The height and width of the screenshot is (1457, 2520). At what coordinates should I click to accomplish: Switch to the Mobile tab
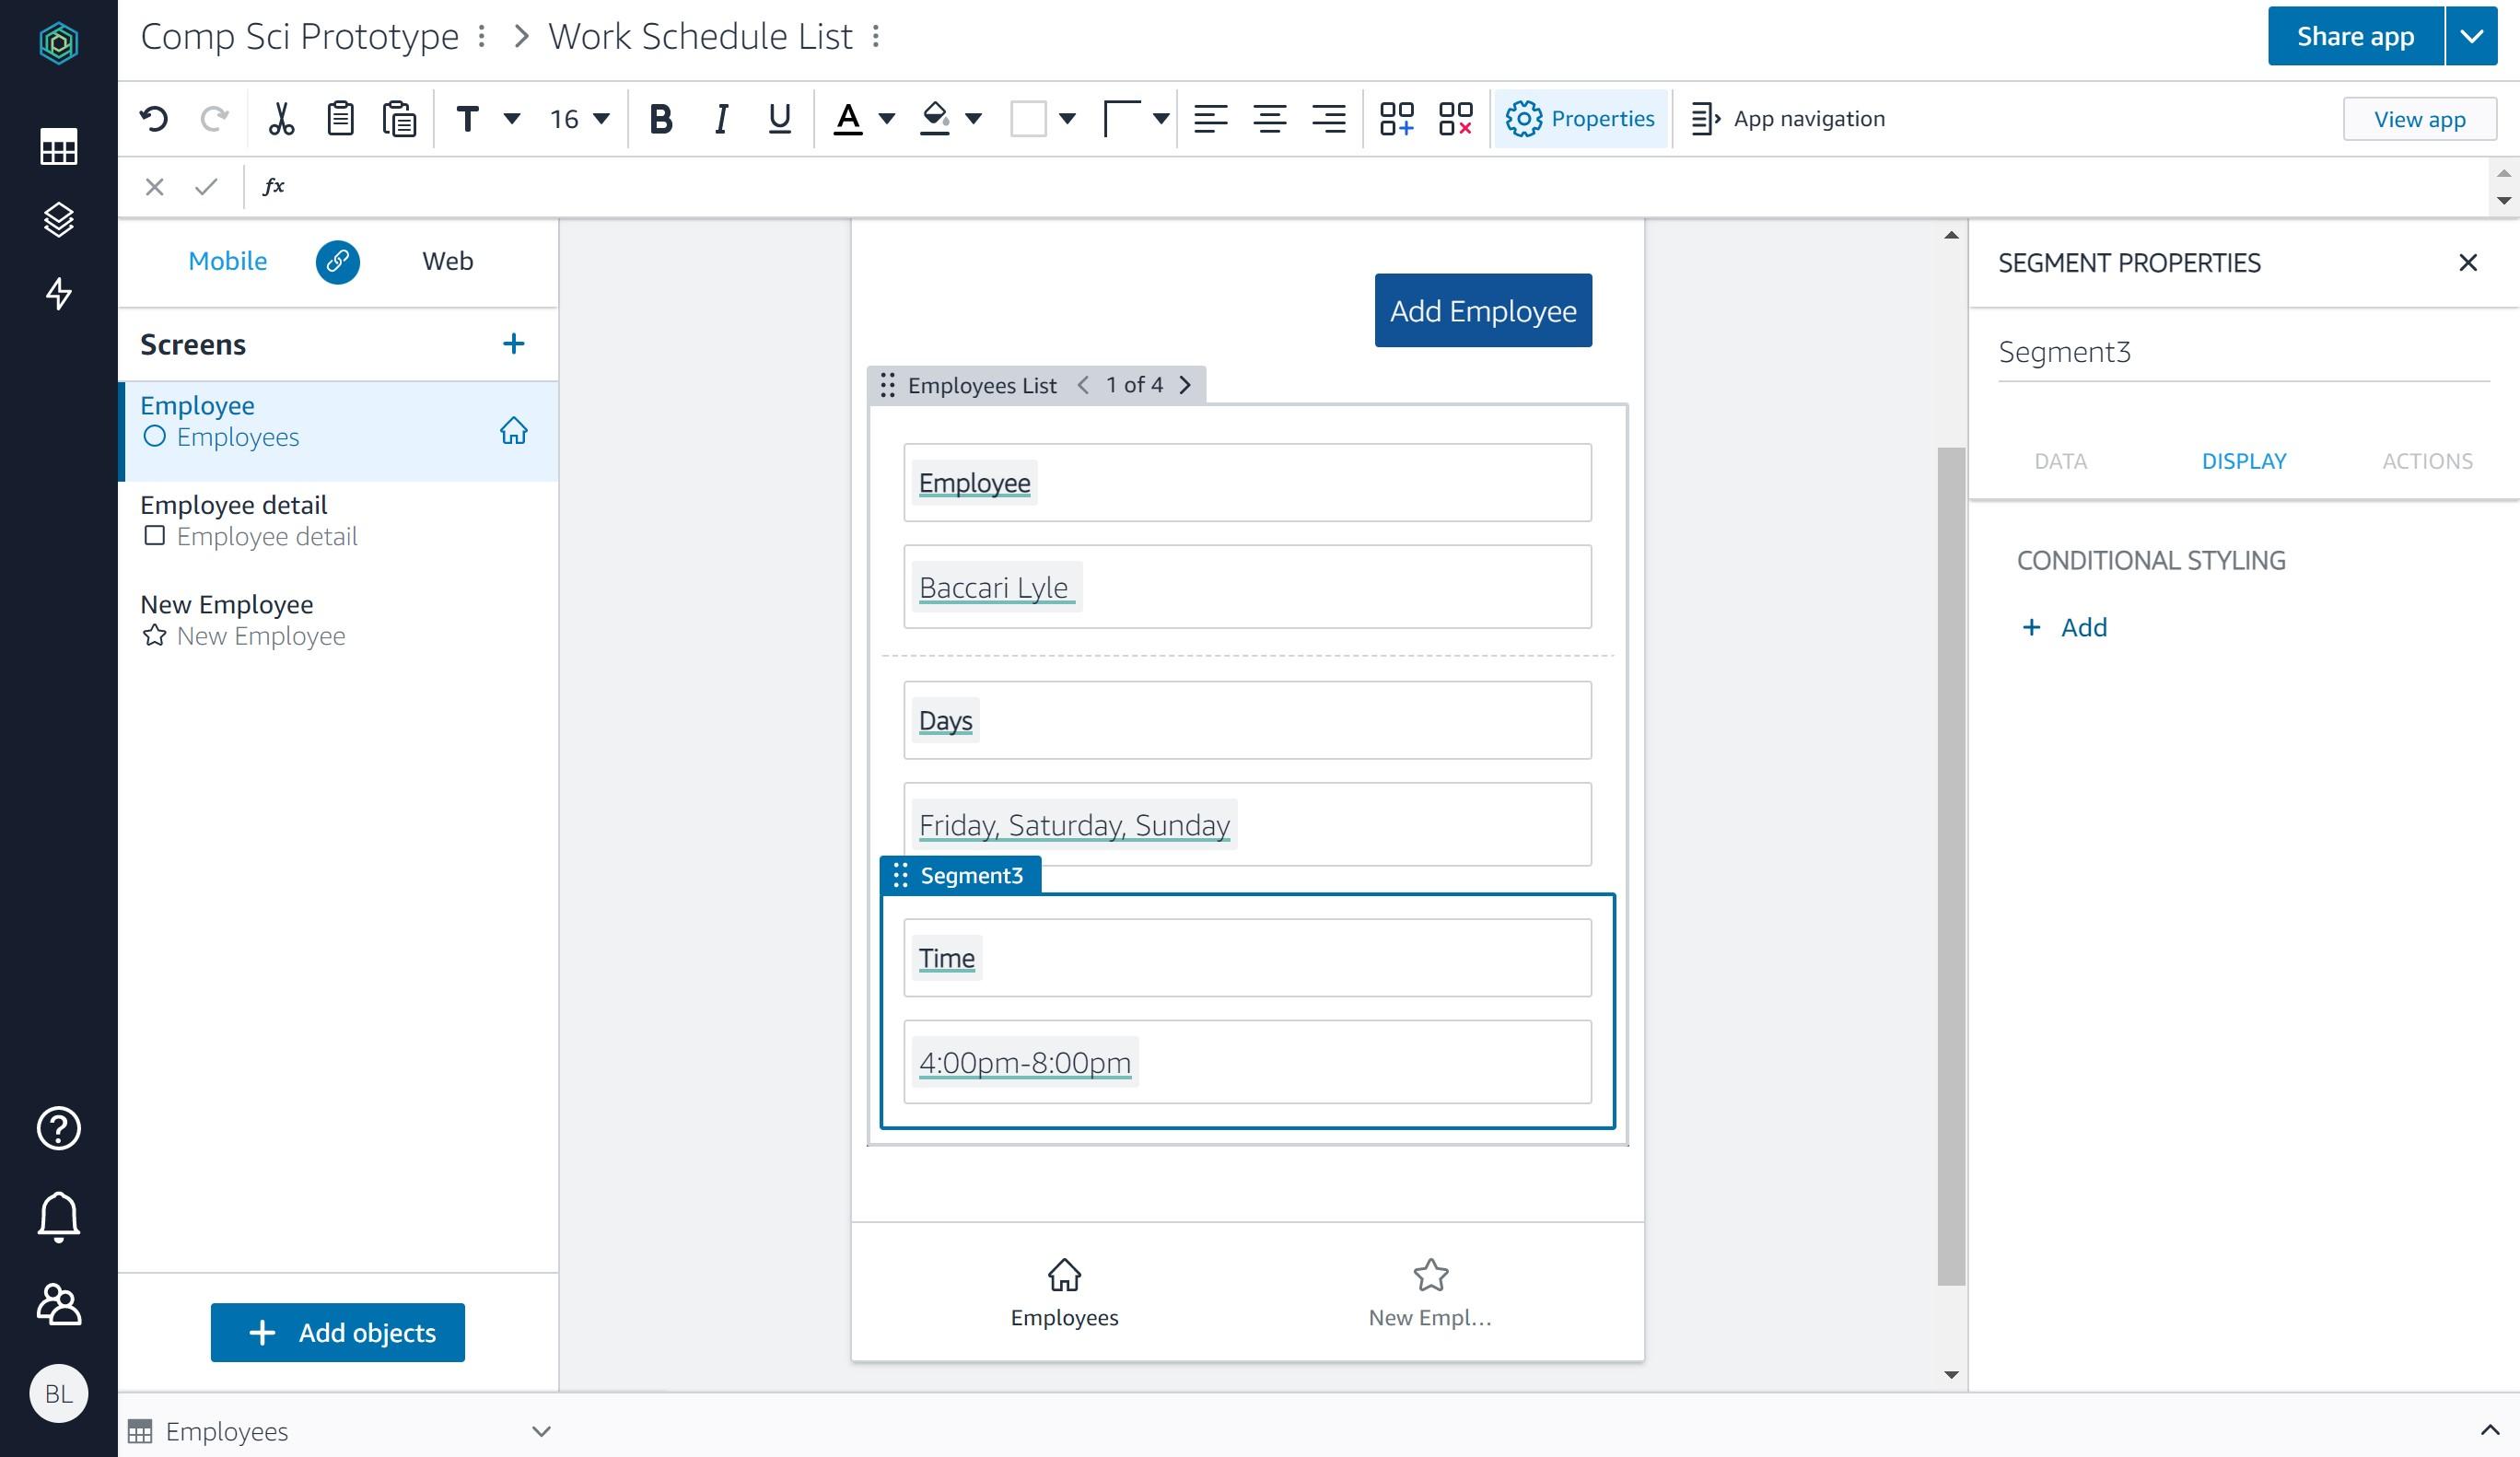pos(227,262)
